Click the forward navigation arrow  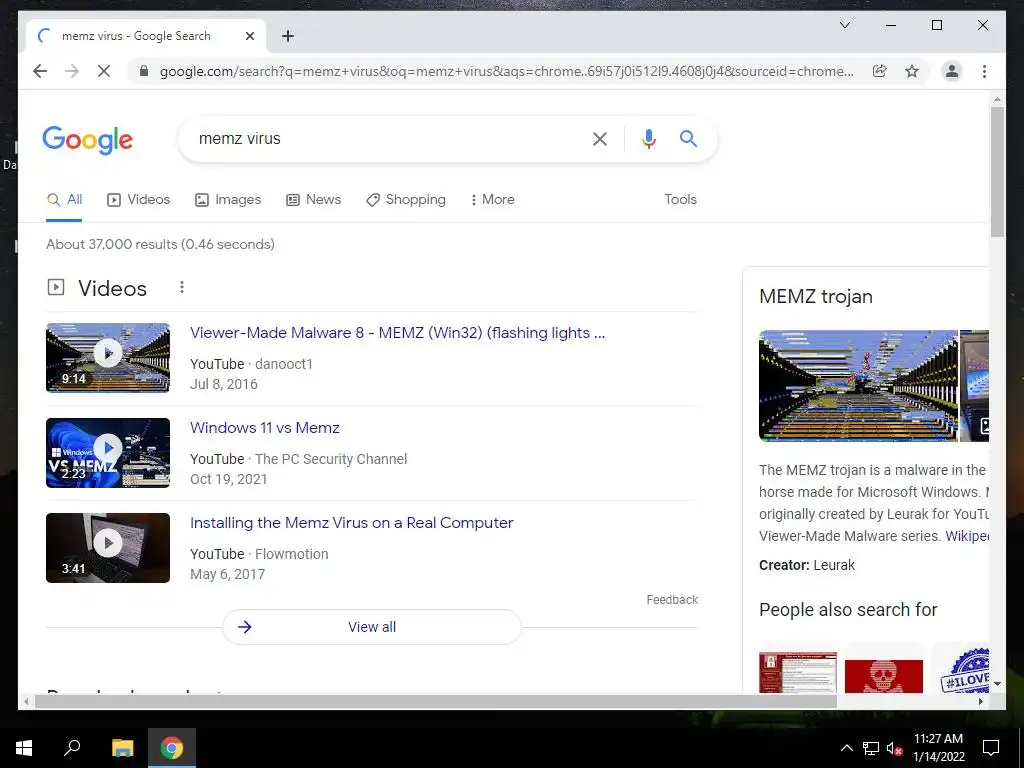[x=72, y=71]
